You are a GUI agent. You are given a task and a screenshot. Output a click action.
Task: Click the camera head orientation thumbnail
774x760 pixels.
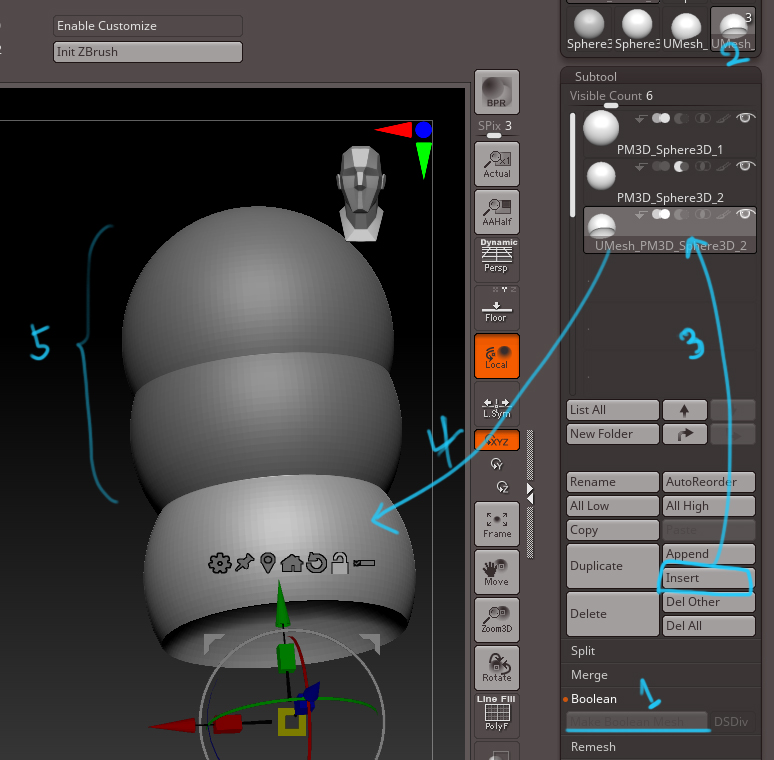pos(361,193)
